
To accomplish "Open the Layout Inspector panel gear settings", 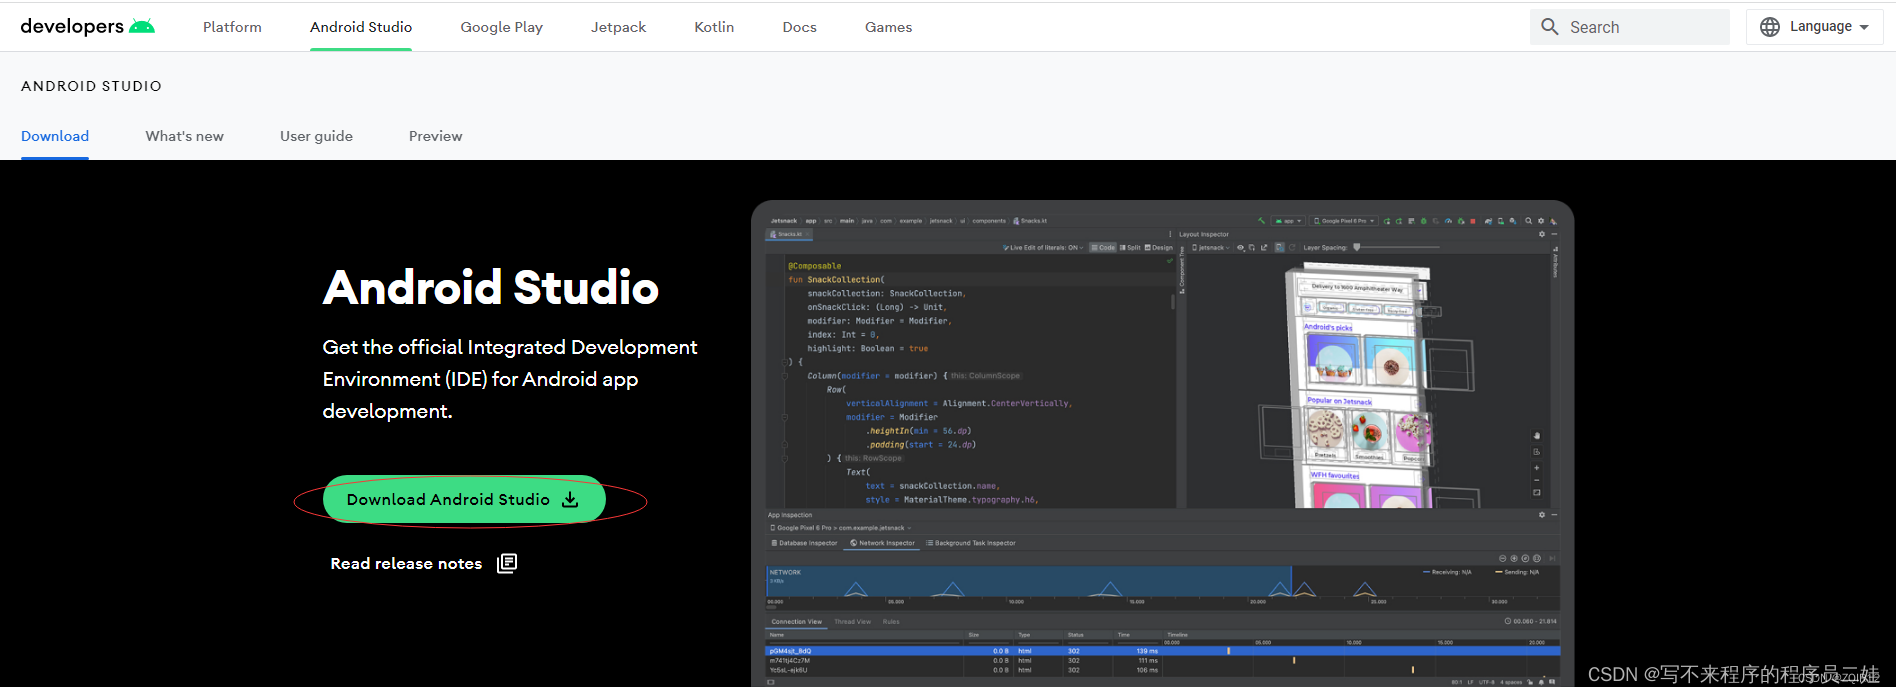I will (1542, 234).
